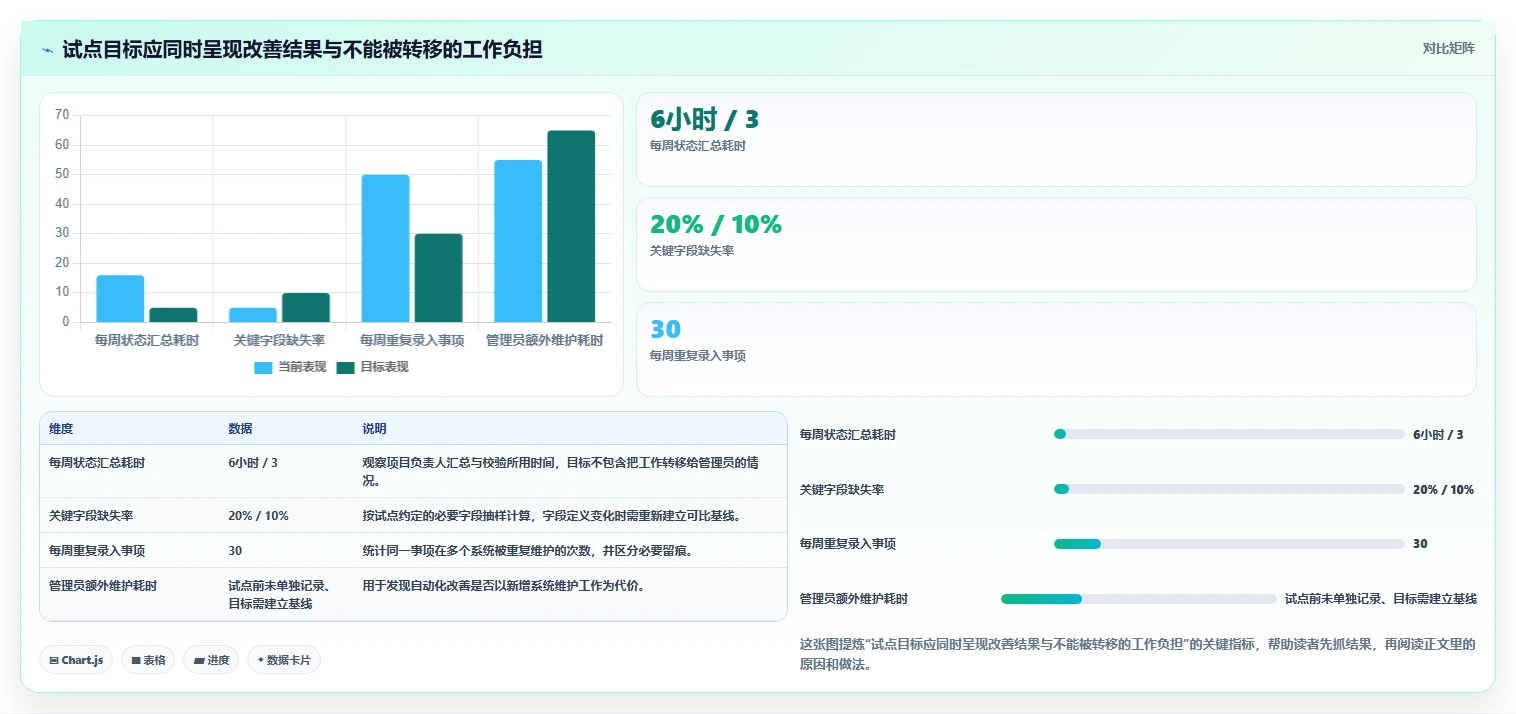
Task: Click table description starting 统计同一事项
Action: [527, 551]
